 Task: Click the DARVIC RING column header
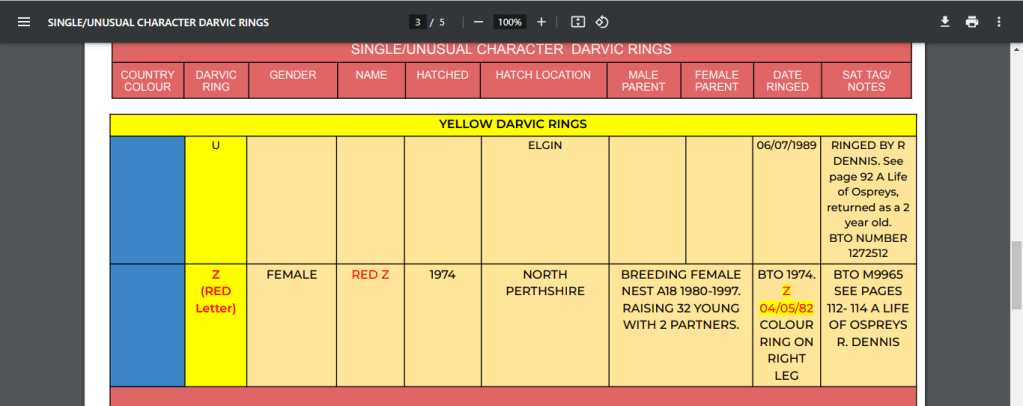pyautogui.click(x=215, y=81)
